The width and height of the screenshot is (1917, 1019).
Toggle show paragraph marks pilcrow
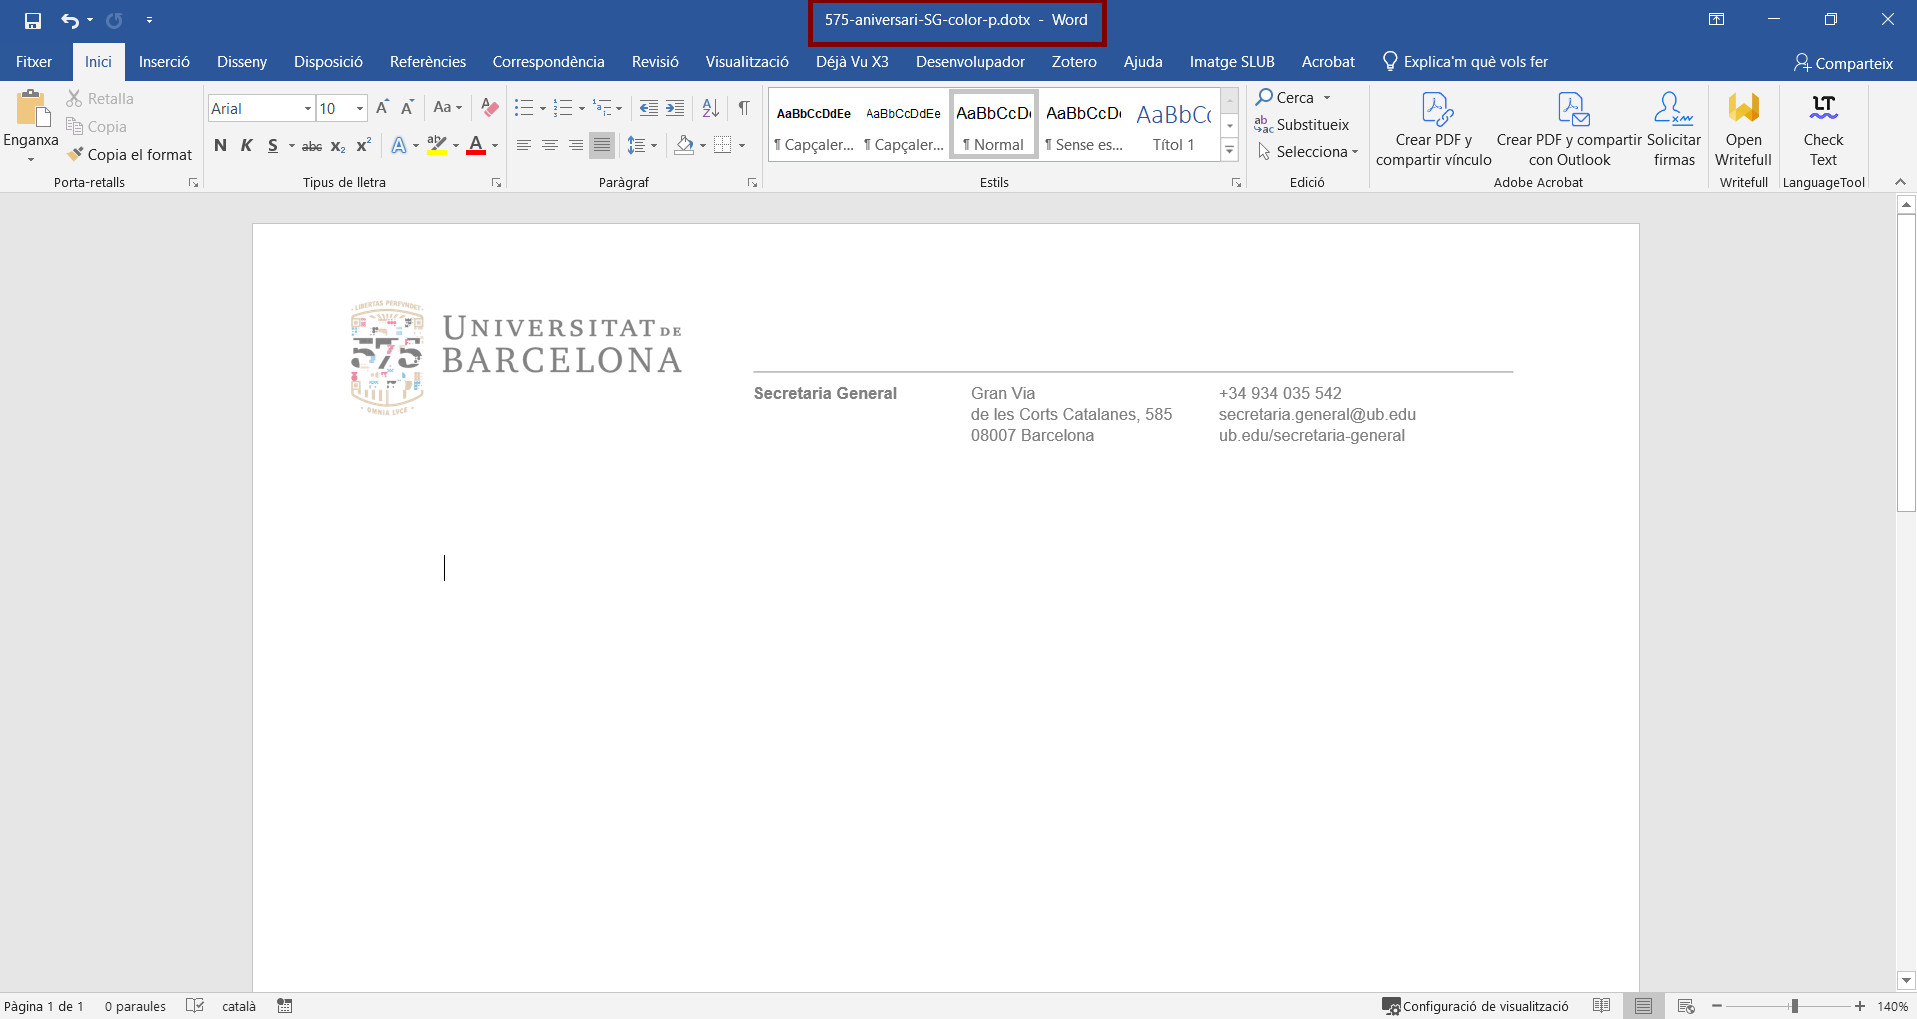click(x=744, y=108)
